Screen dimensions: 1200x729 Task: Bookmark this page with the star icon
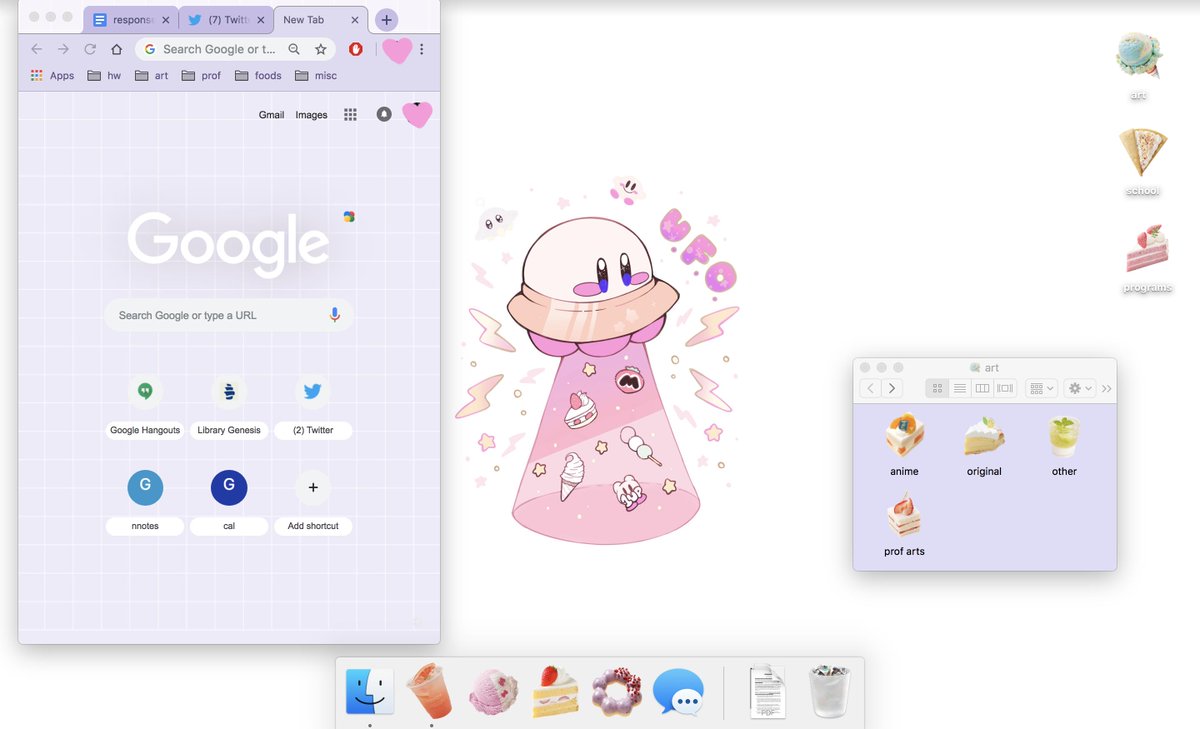[321, 49]
